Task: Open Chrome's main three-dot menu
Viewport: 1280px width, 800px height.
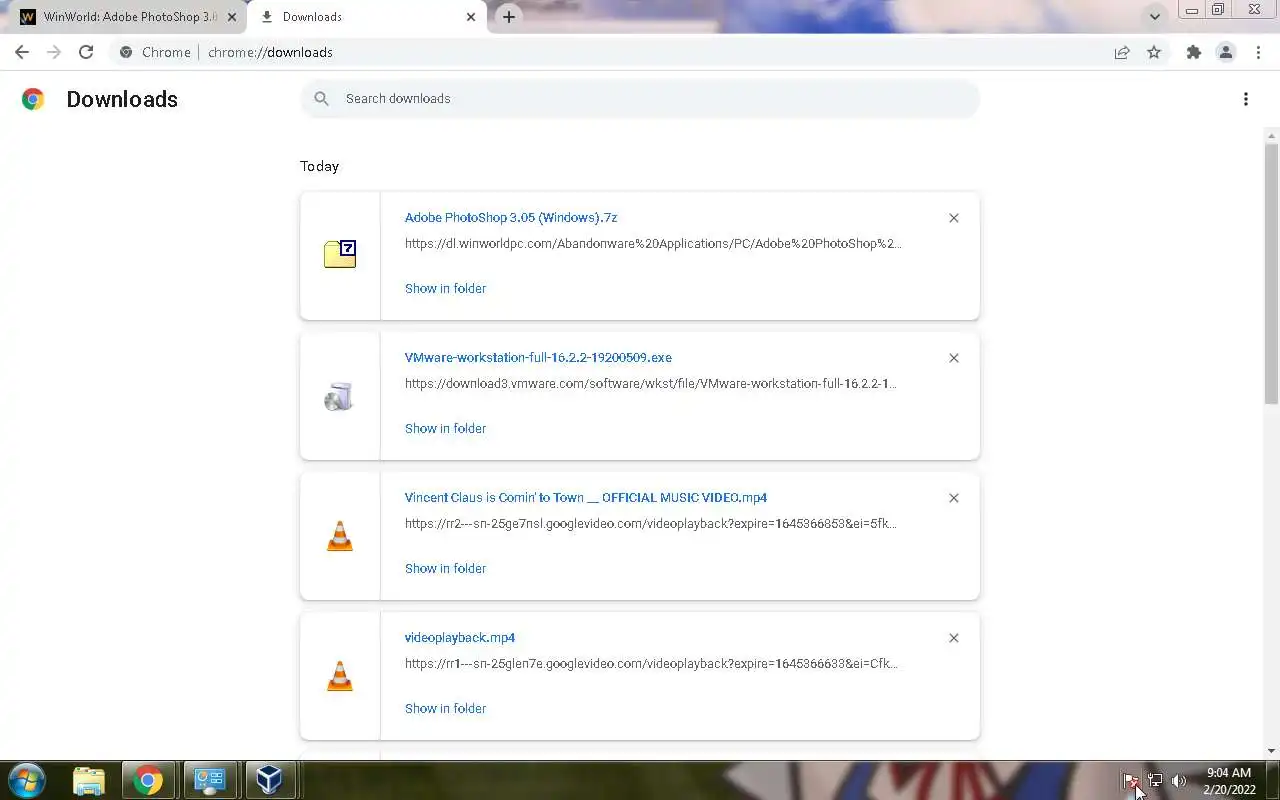Action: point(1258,52)
